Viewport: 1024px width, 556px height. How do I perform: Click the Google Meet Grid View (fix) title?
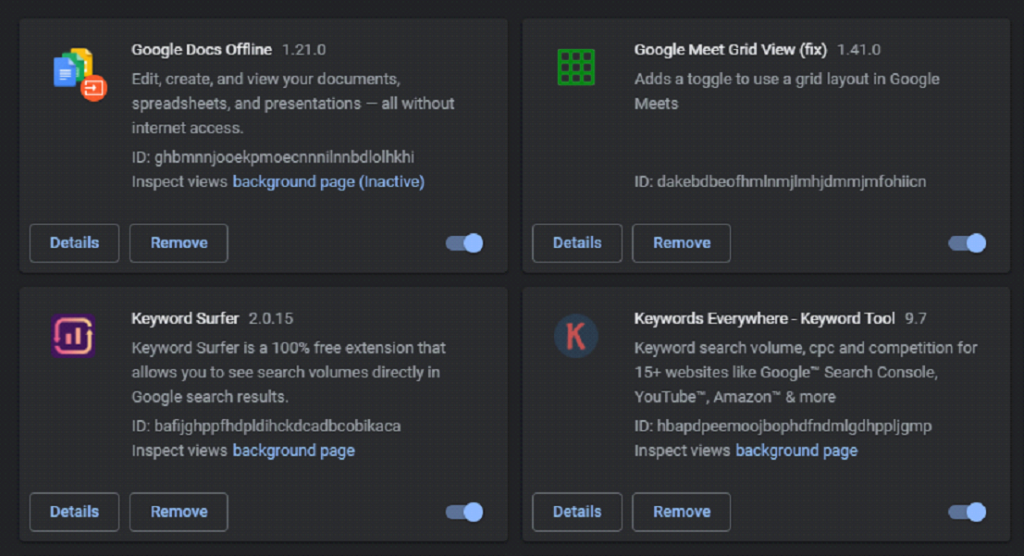[x=730, y=50]
